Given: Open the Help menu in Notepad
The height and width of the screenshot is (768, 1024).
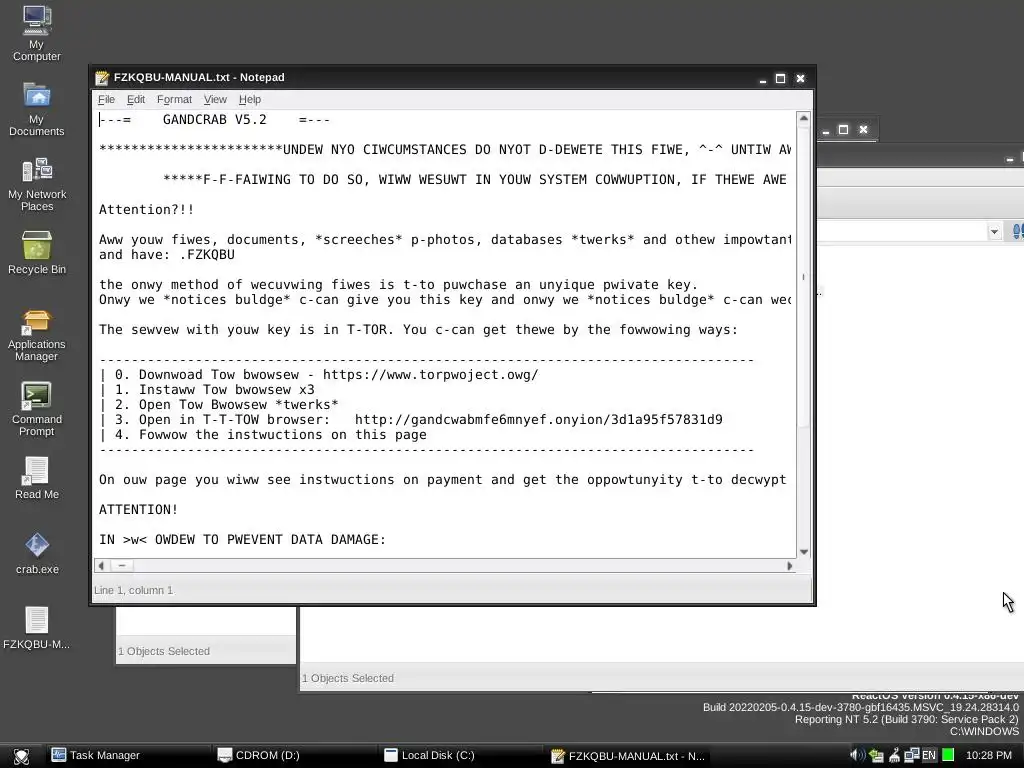Looking at the screenshot, I should [x=249, y=99].
